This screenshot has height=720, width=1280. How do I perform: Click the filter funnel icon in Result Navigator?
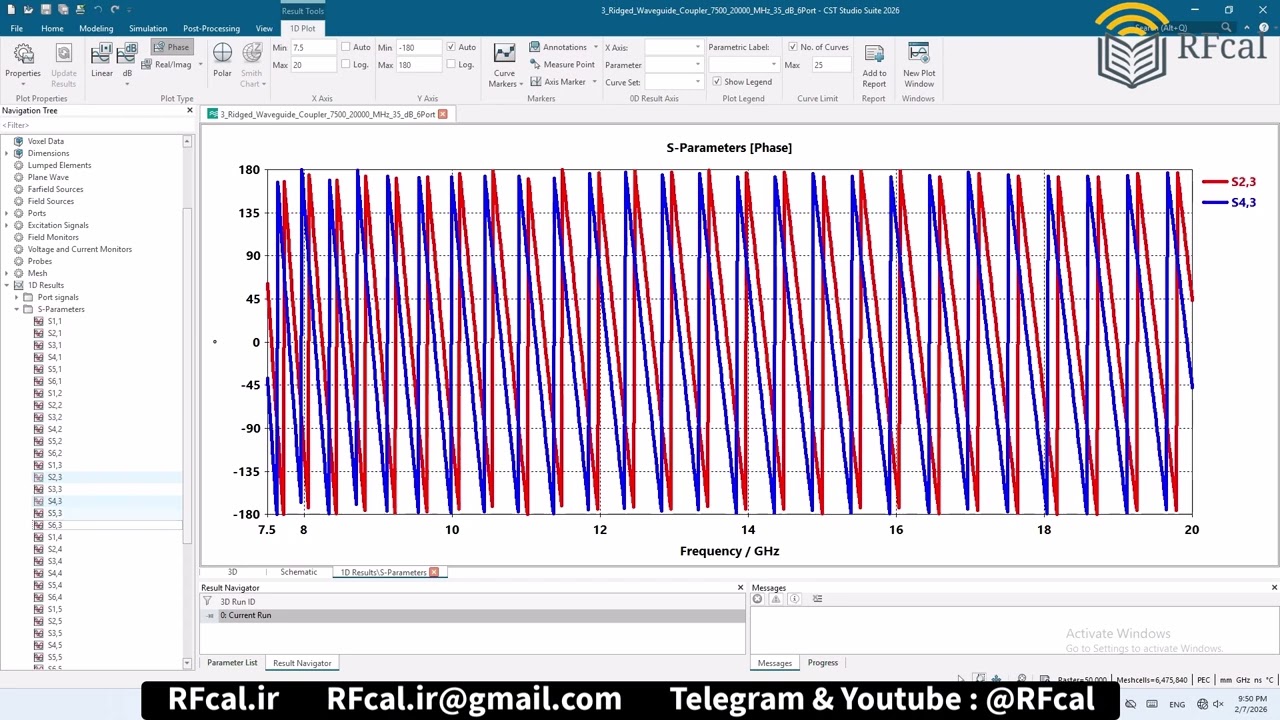coord(208,602)
